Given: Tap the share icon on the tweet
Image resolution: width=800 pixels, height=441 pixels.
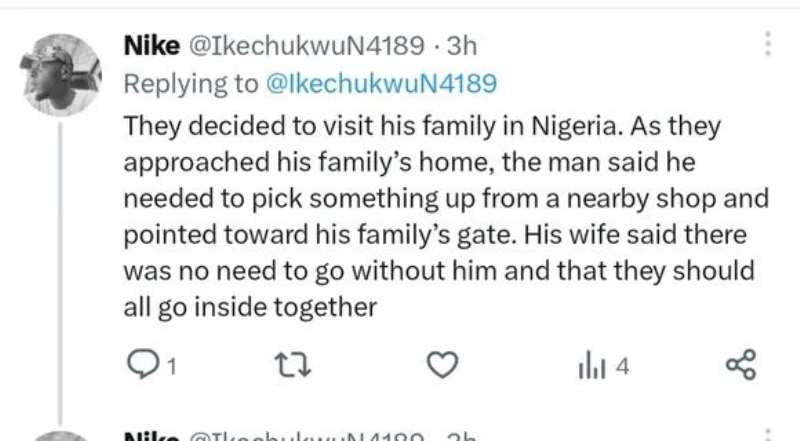Looking at the screenshot, I should click(741, 365).
